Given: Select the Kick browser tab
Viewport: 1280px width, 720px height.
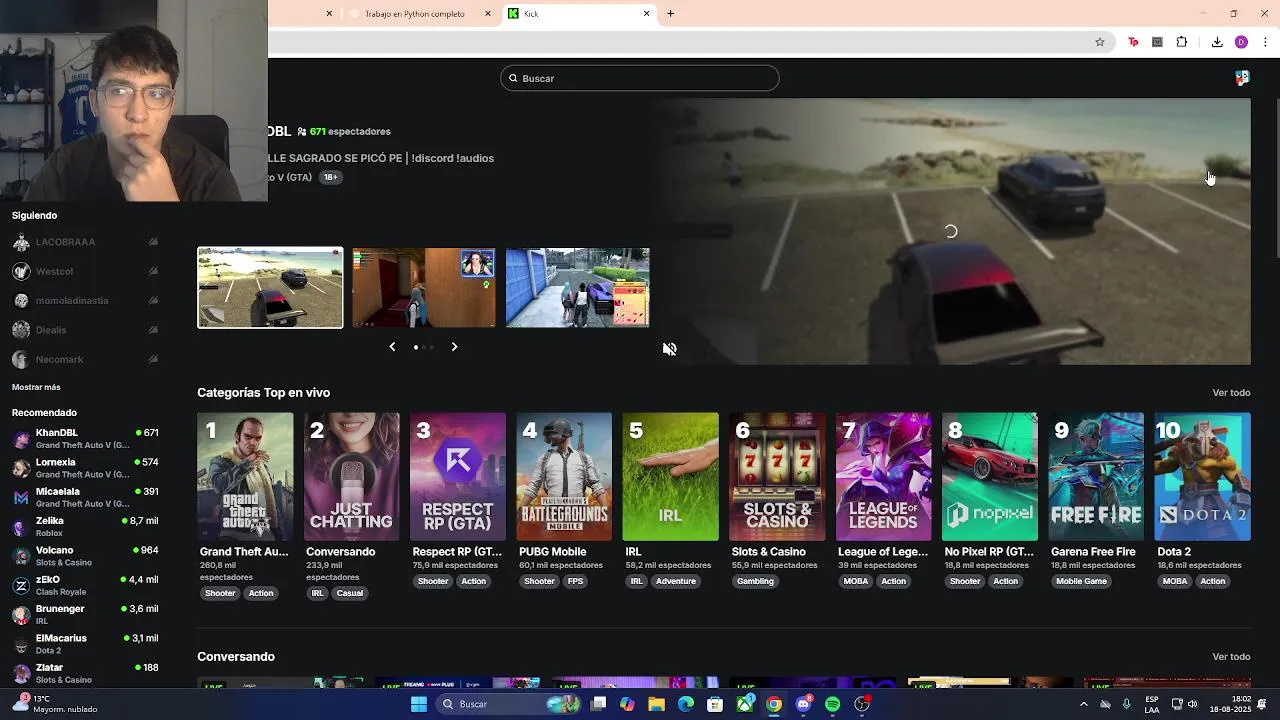Looking at the screenshot, I should [x=579, y=14].
